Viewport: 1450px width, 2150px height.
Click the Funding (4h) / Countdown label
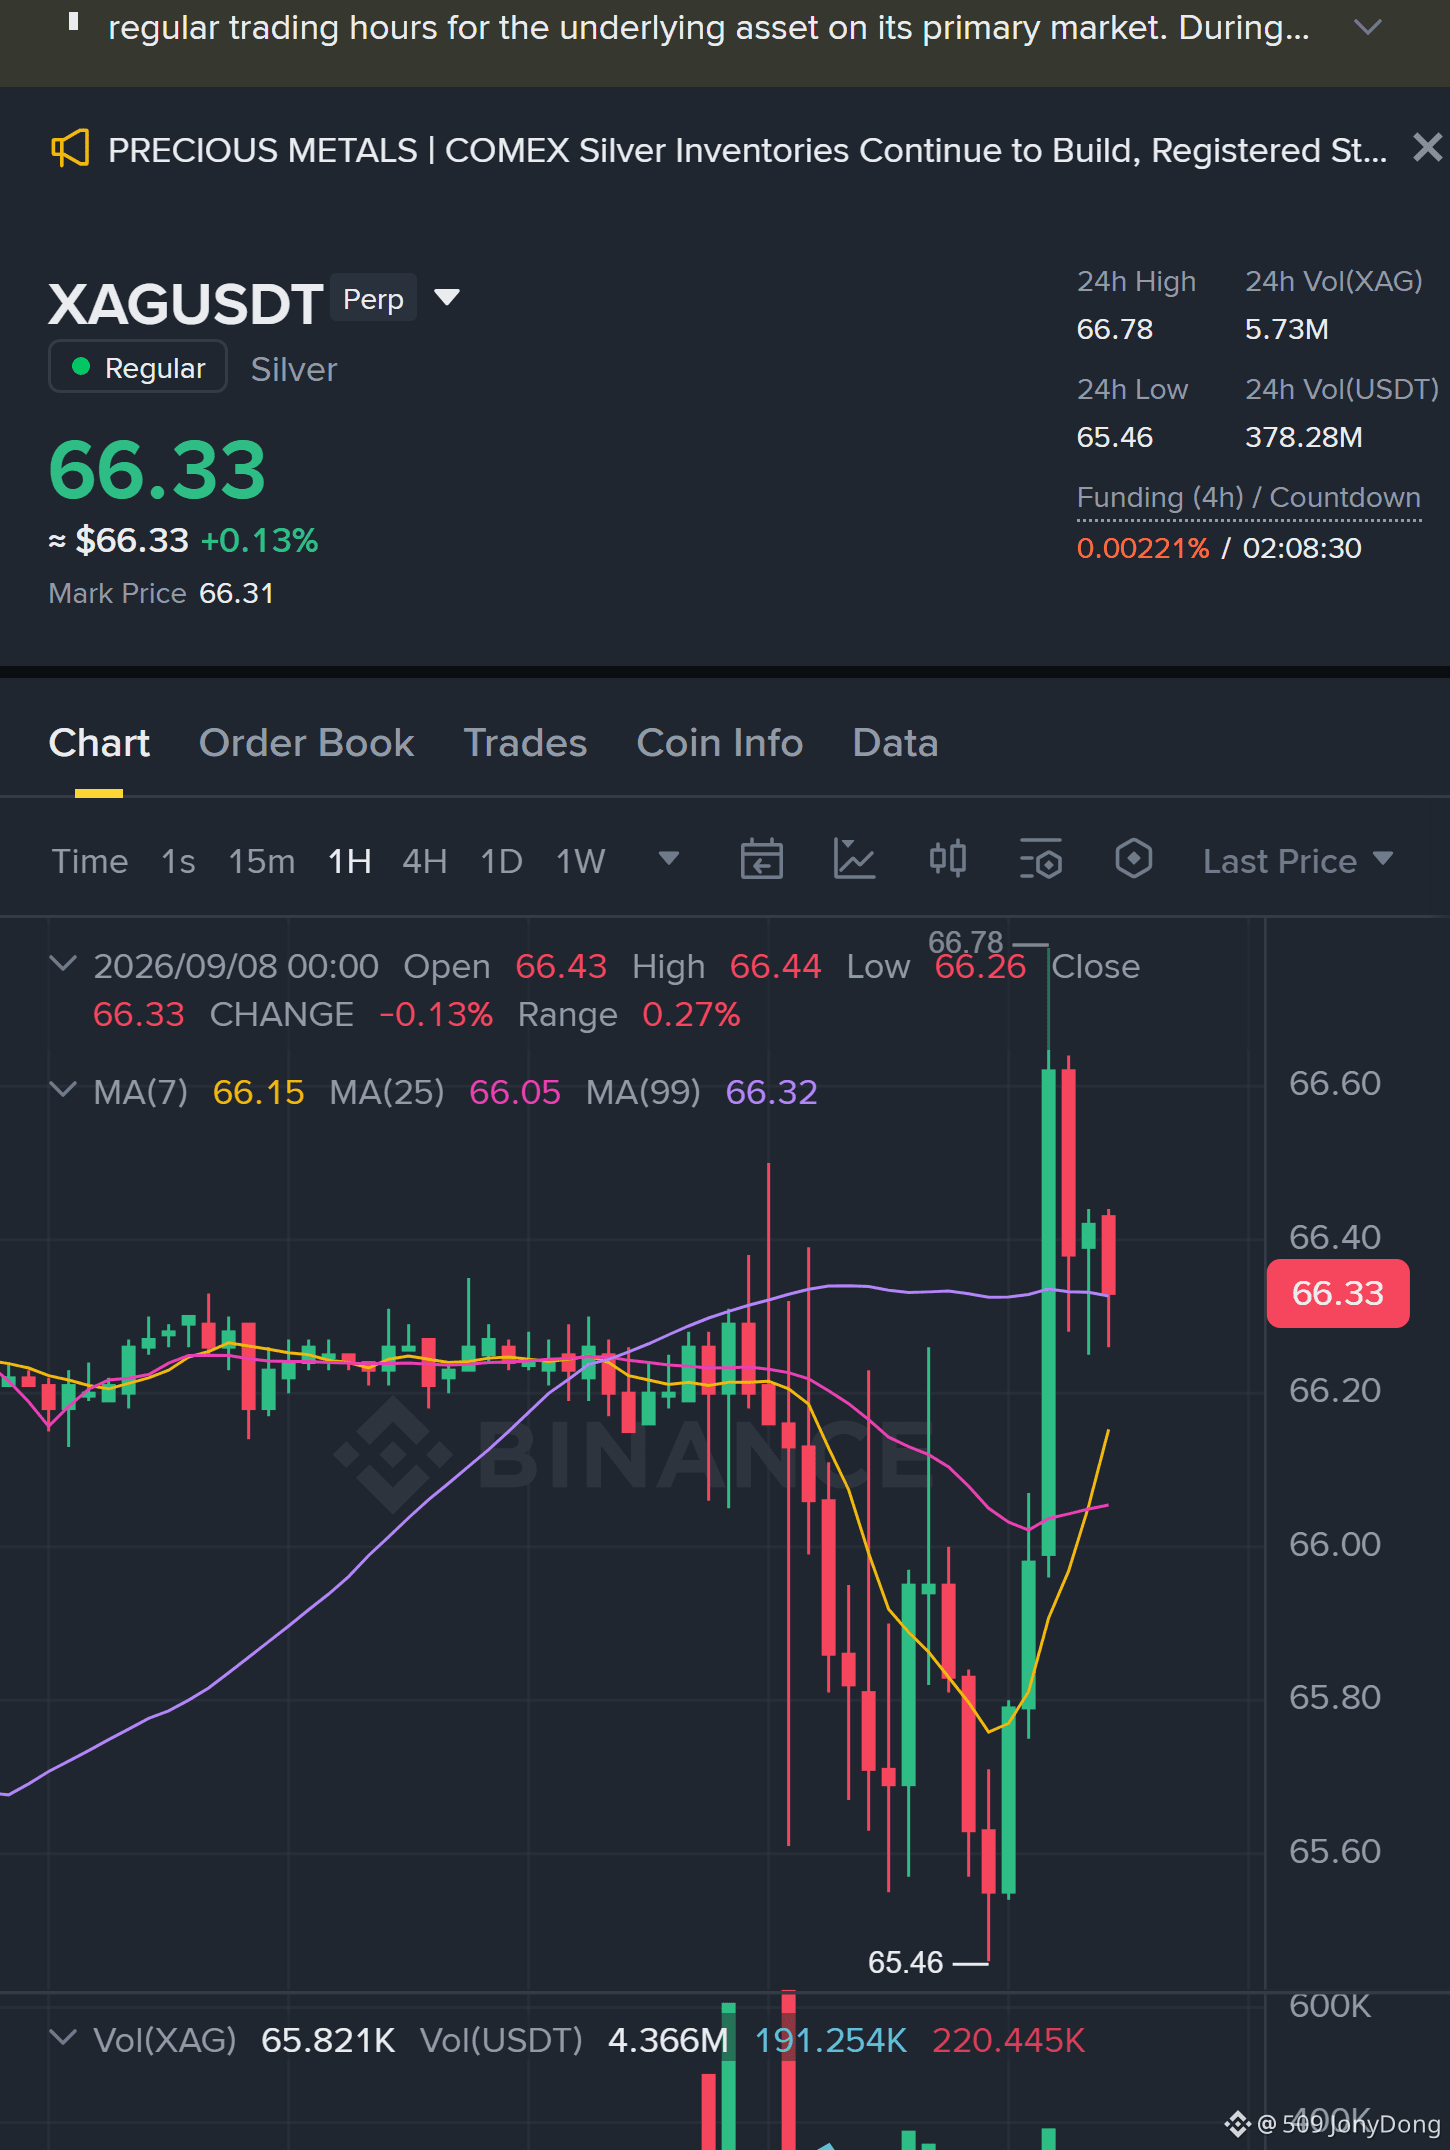coord(1248,497)
